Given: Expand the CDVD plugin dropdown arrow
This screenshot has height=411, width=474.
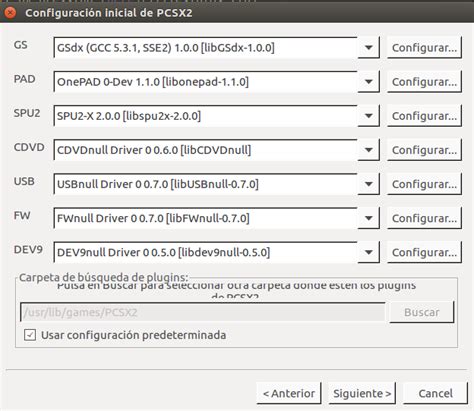Looking at the screenshot, I should pos(368,150).
